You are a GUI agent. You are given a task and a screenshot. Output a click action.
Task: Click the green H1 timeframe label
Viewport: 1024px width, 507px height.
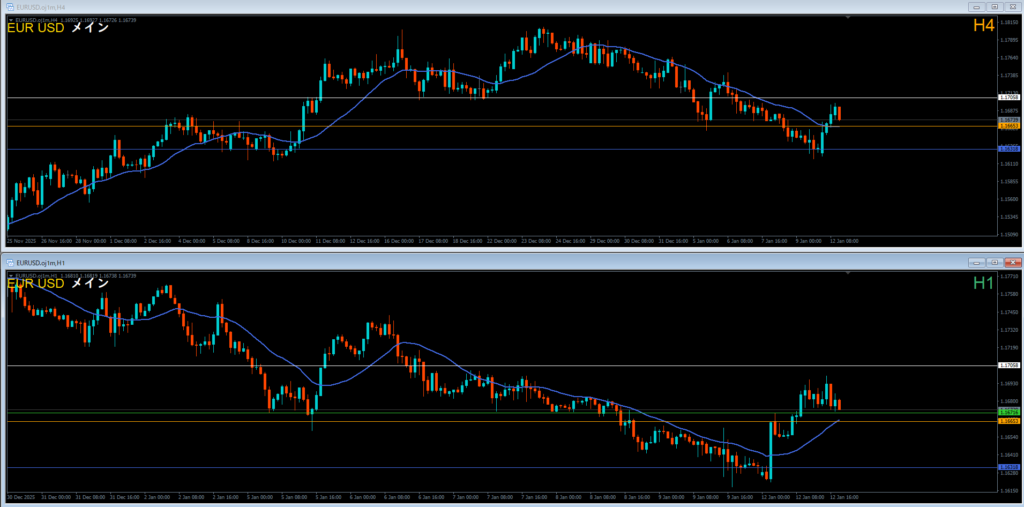(x=983, y=284)
